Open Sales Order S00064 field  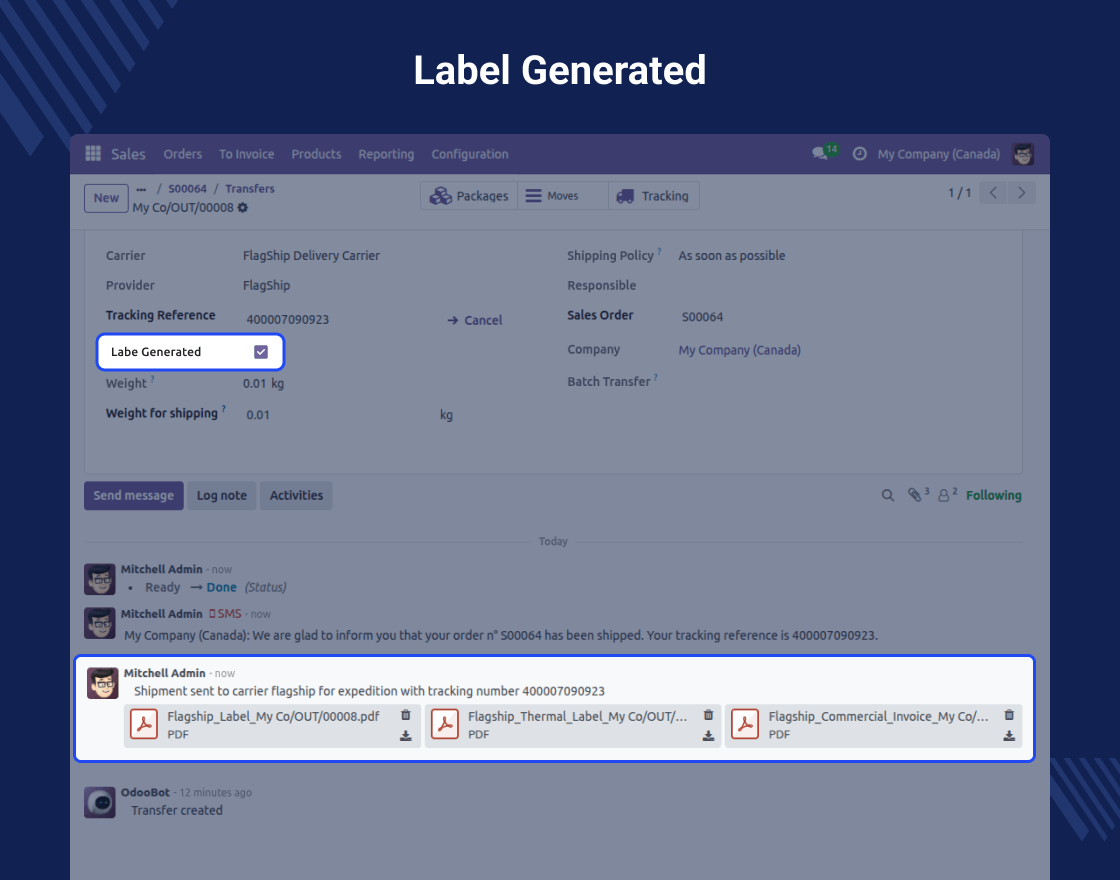tap(702, 316)
